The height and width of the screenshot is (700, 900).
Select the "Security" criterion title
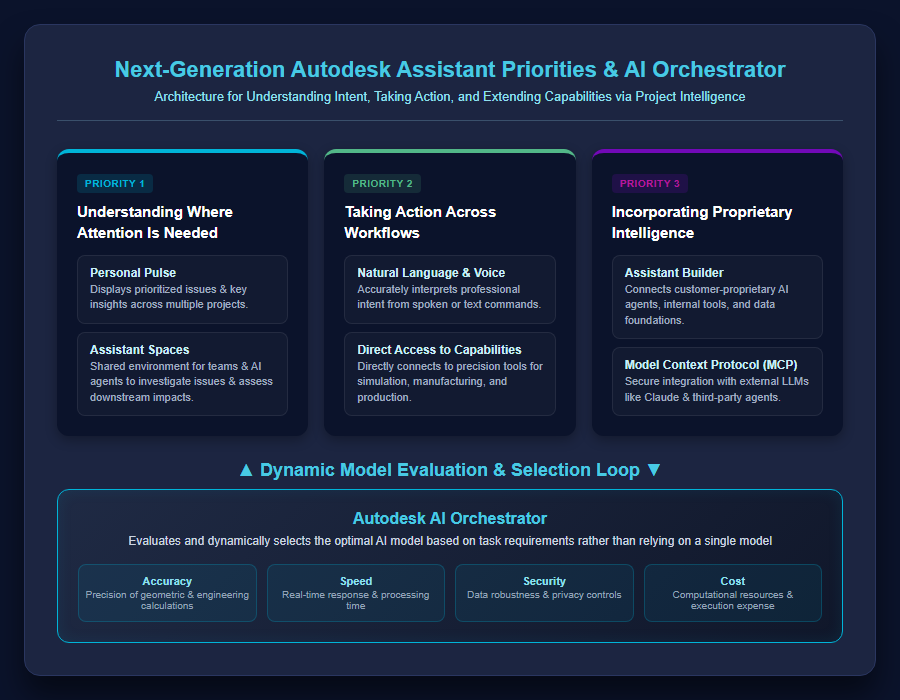544,581
